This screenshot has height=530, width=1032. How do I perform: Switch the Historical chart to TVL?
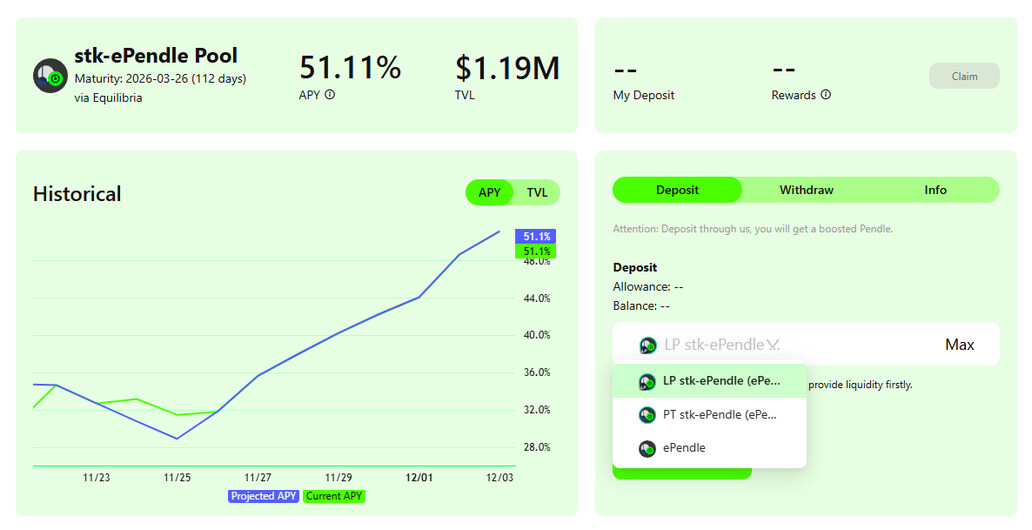tap(537, 192)
